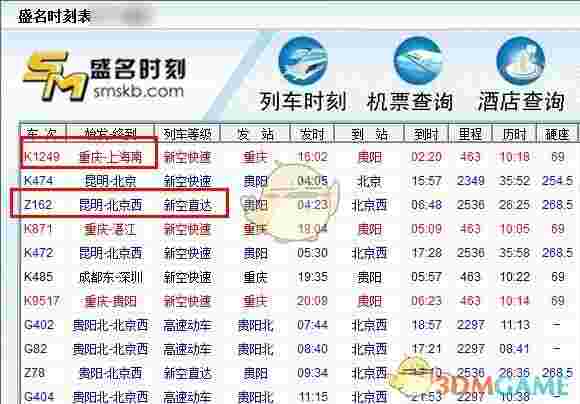
Task: Click departure station 贵阳北 in the G82 row
Action: [x=255, y=349]
